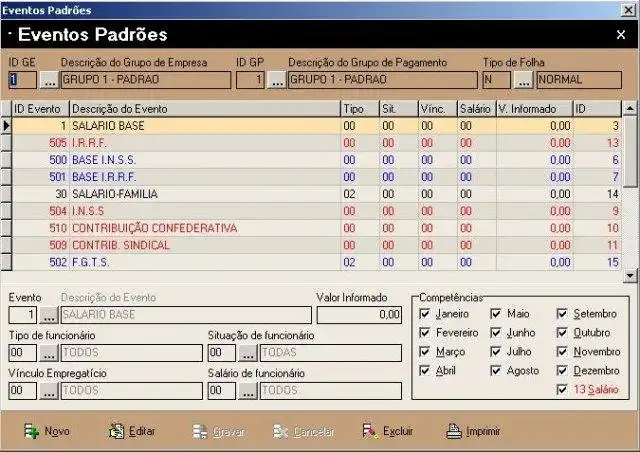Click grid scrollbar up arrow
The image size is (640, 453).
pyautogui.click(x=630, y=109)
